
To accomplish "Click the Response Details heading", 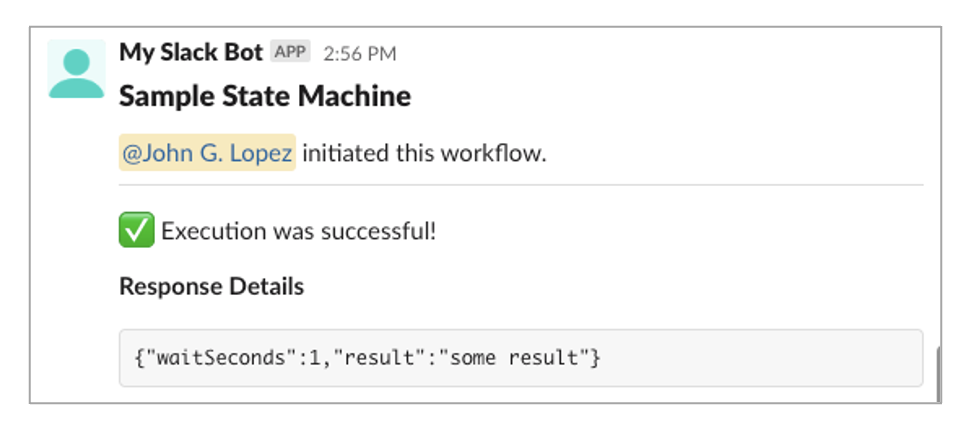I will click(211, 287).
